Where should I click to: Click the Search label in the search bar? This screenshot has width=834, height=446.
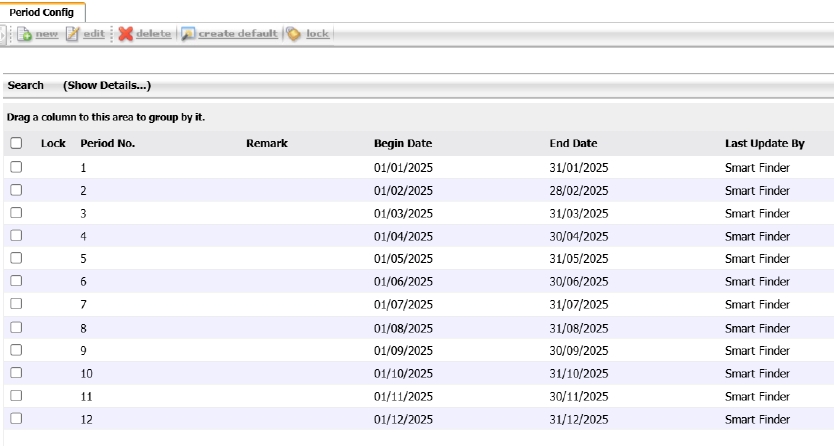click(25, 86)
